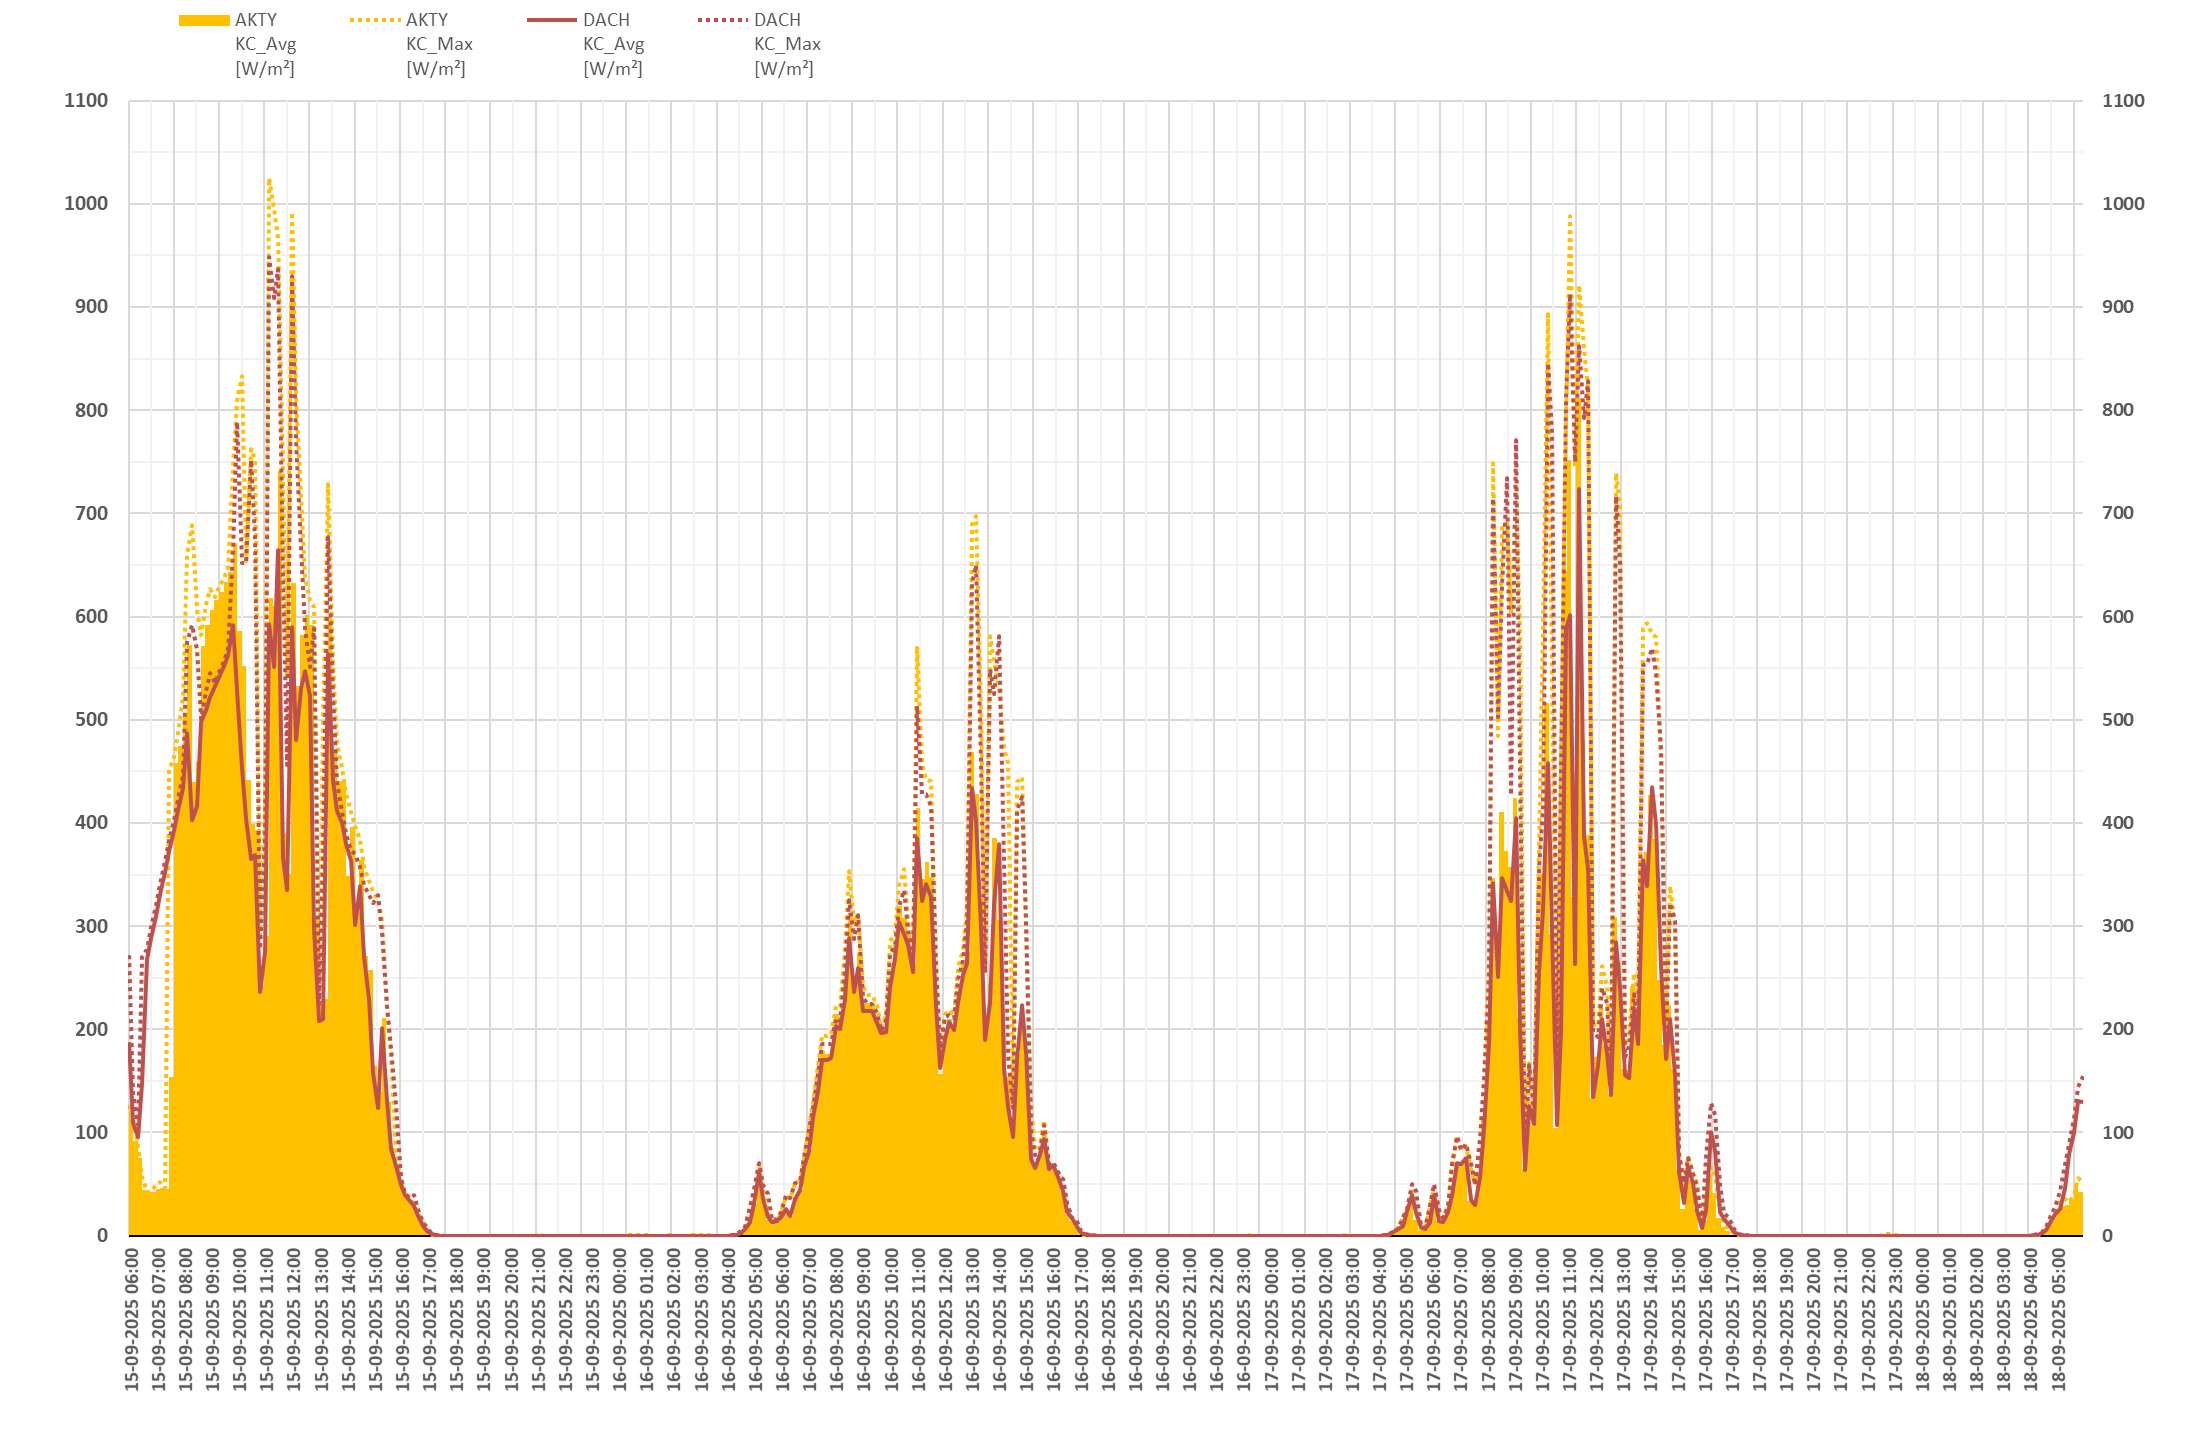Click the 1100 value on the left axis
Screen dimensions: 2196x1435
pos(86,100)
